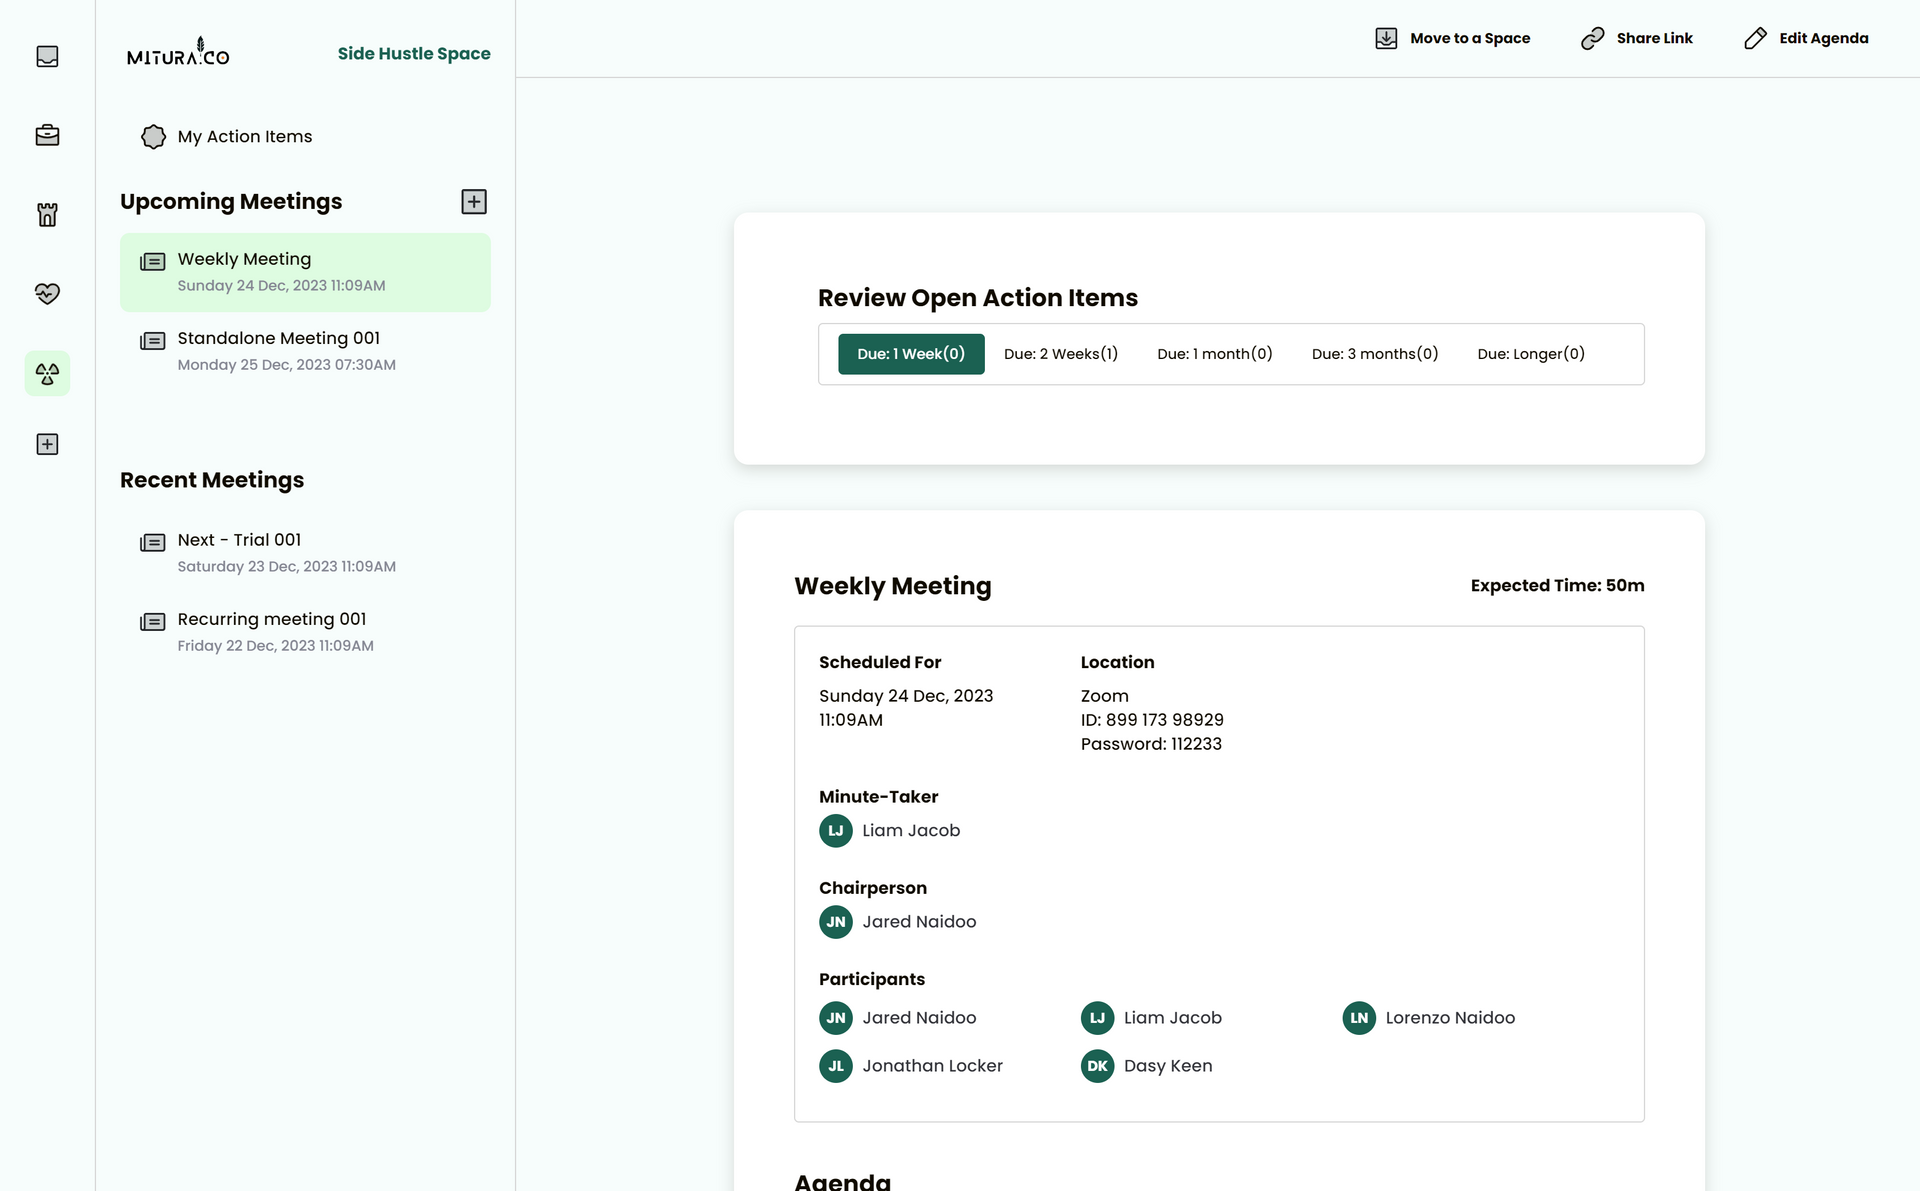Select the Due: 1 Week tab
Screen dimensions: 1920x1191
[911, 354]
